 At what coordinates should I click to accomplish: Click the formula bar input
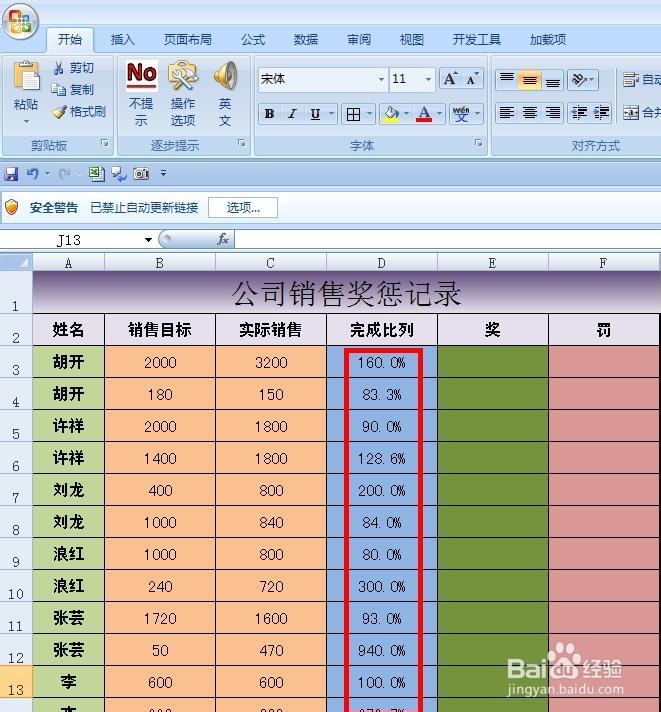447,239
